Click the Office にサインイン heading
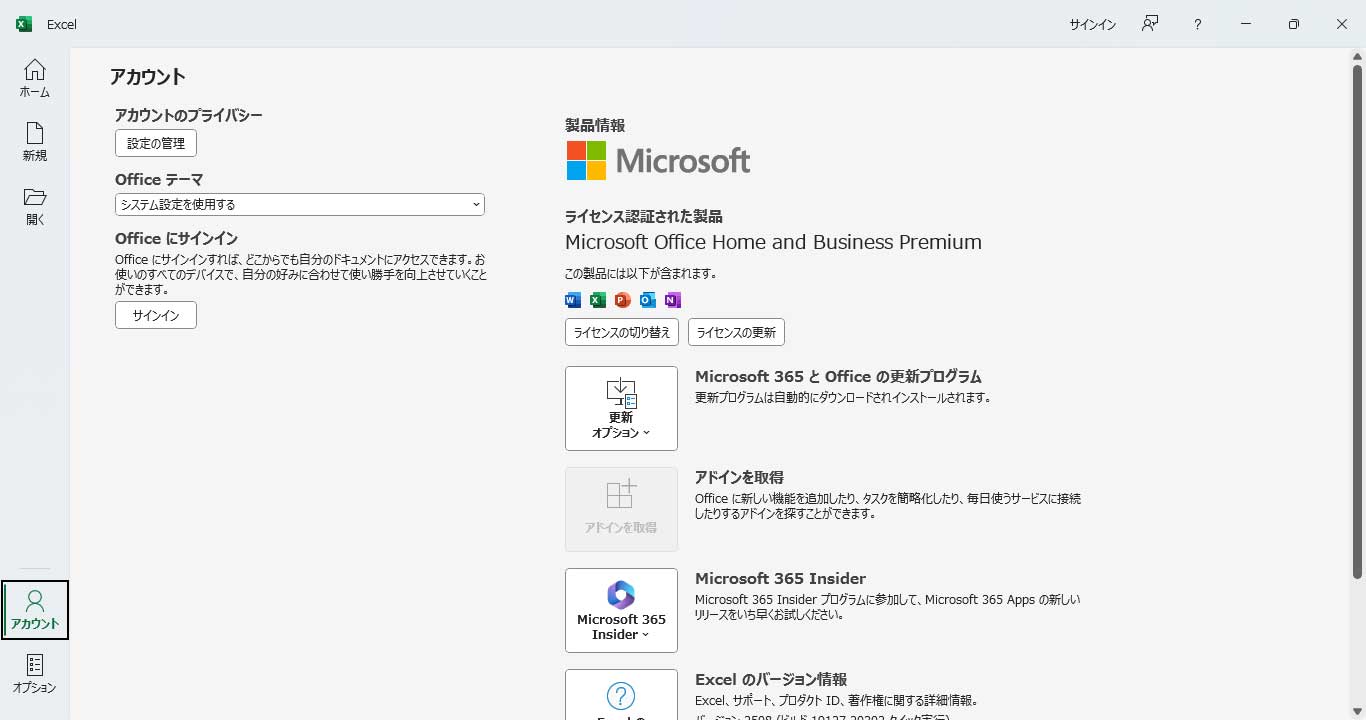 coord(176,238)
